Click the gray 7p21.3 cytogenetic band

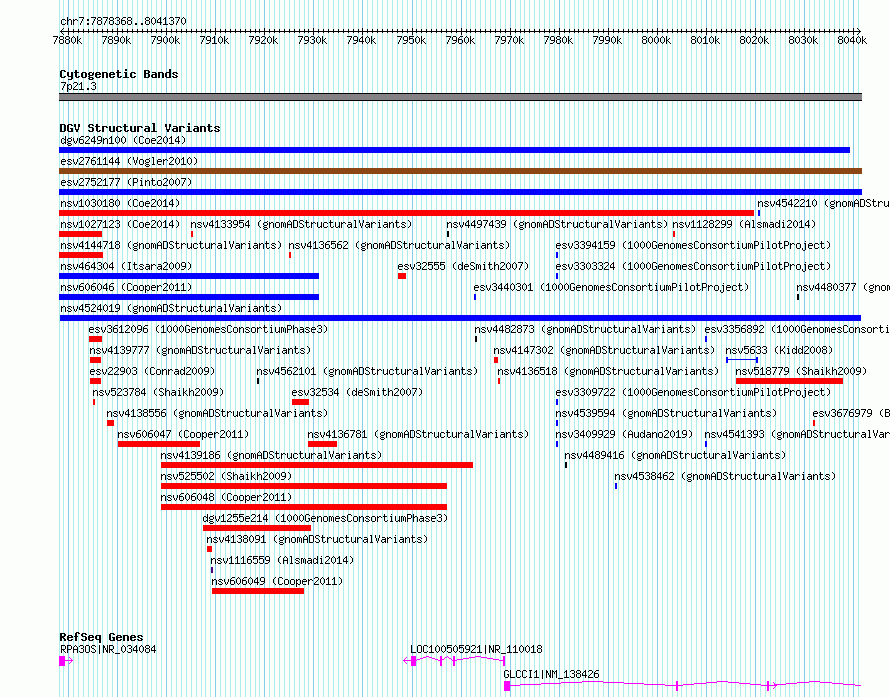(460, 97)
